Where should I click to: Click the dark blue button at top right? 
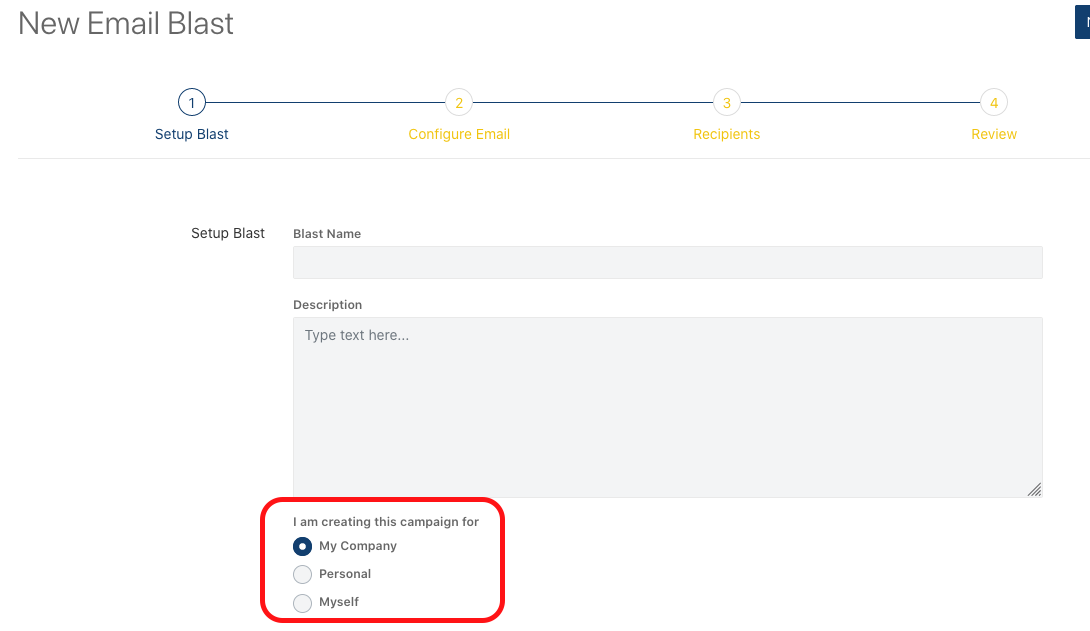(1082, 22)
